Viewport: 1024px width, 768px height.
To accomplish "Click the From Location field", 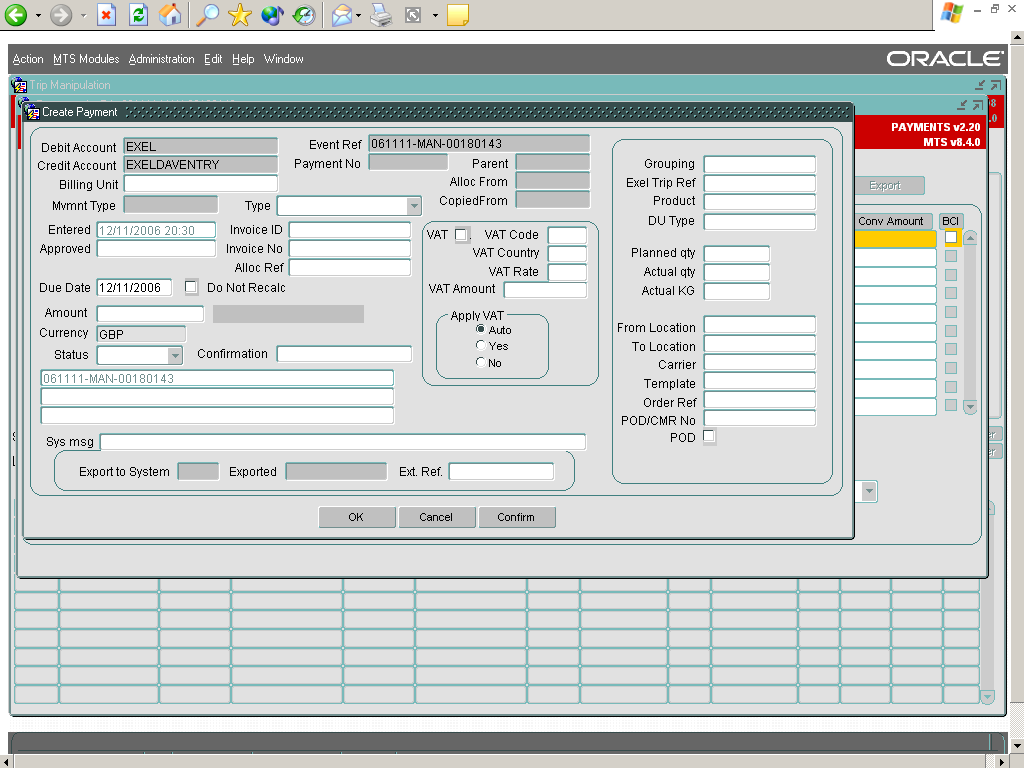I will pyautogui.click(x=760, y=325).
